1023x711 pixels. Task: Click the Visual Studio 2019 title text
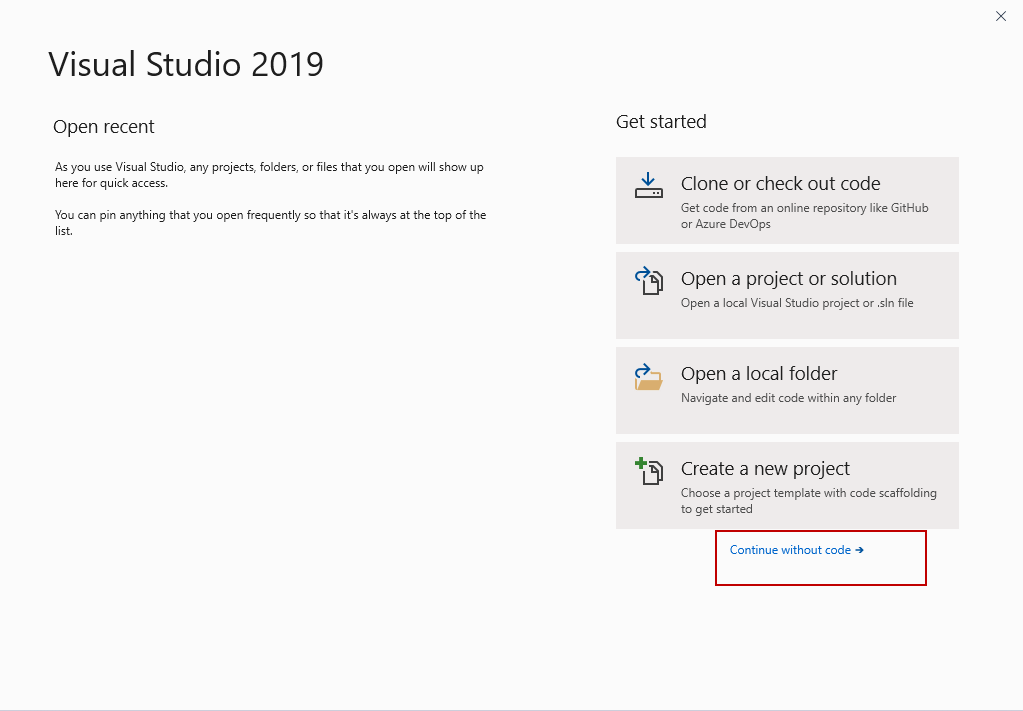[186, 65]
